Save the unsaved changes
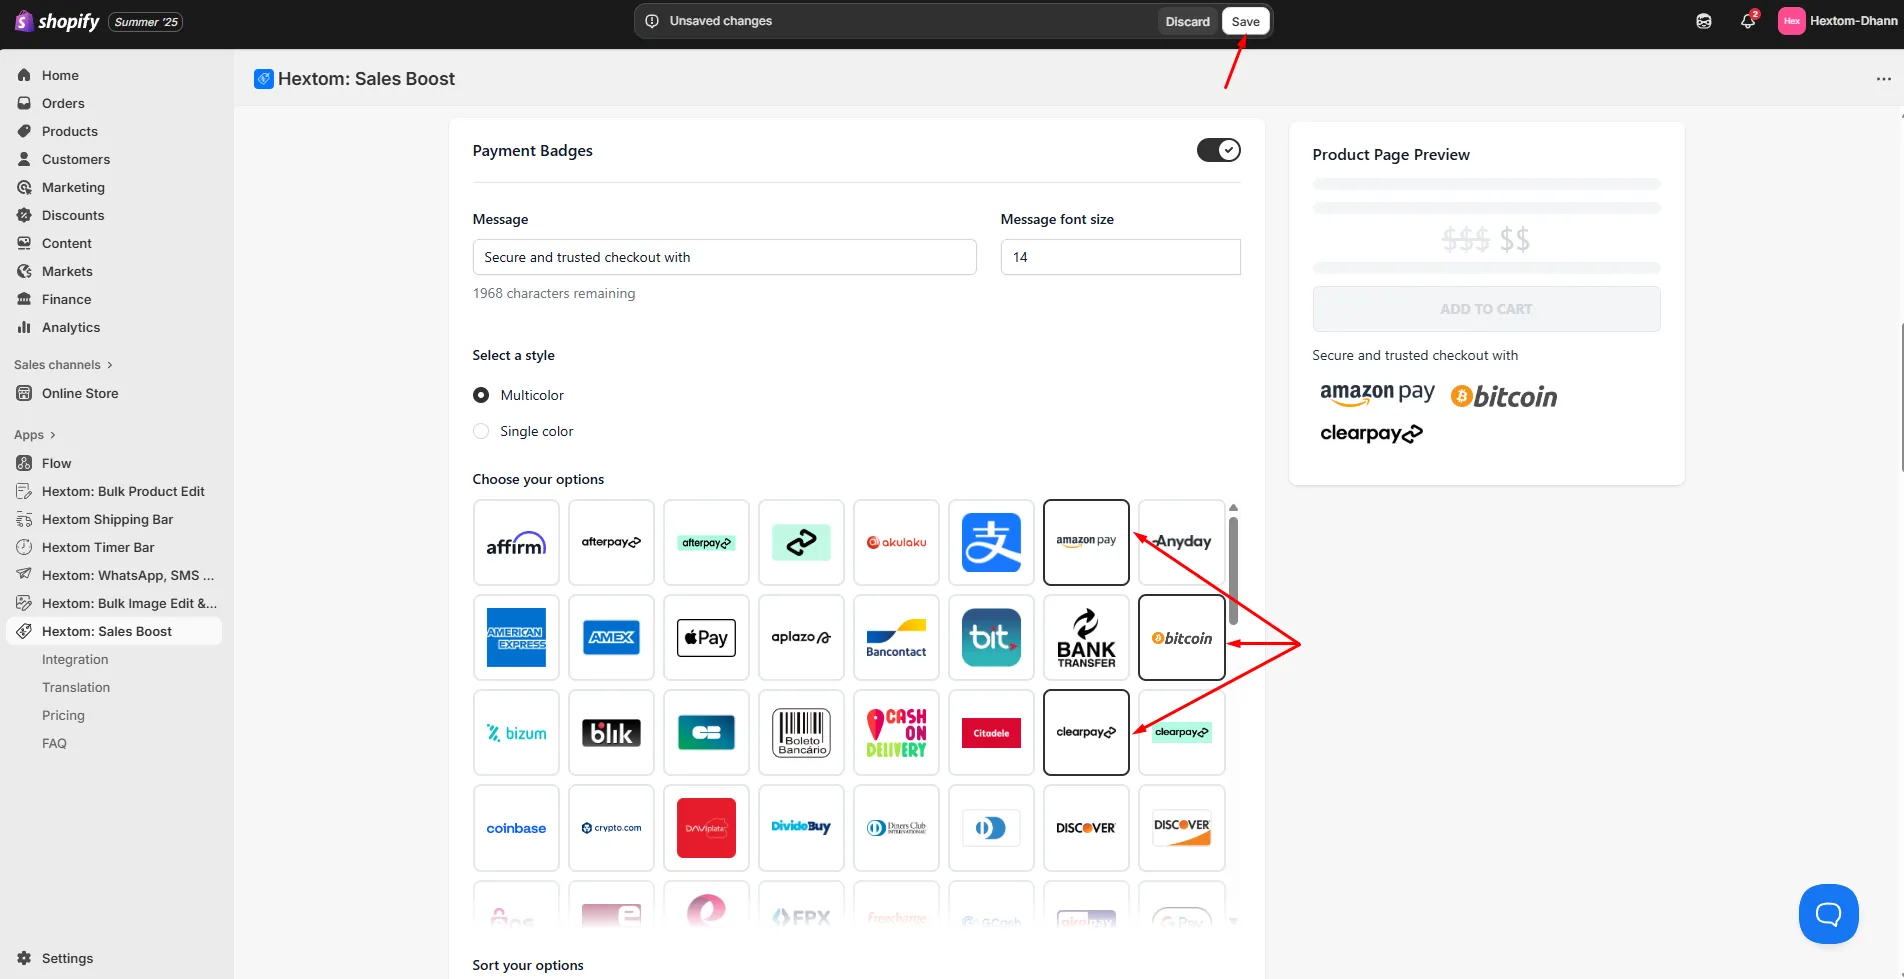The image size is (1904, 979). click(1245, 21)
